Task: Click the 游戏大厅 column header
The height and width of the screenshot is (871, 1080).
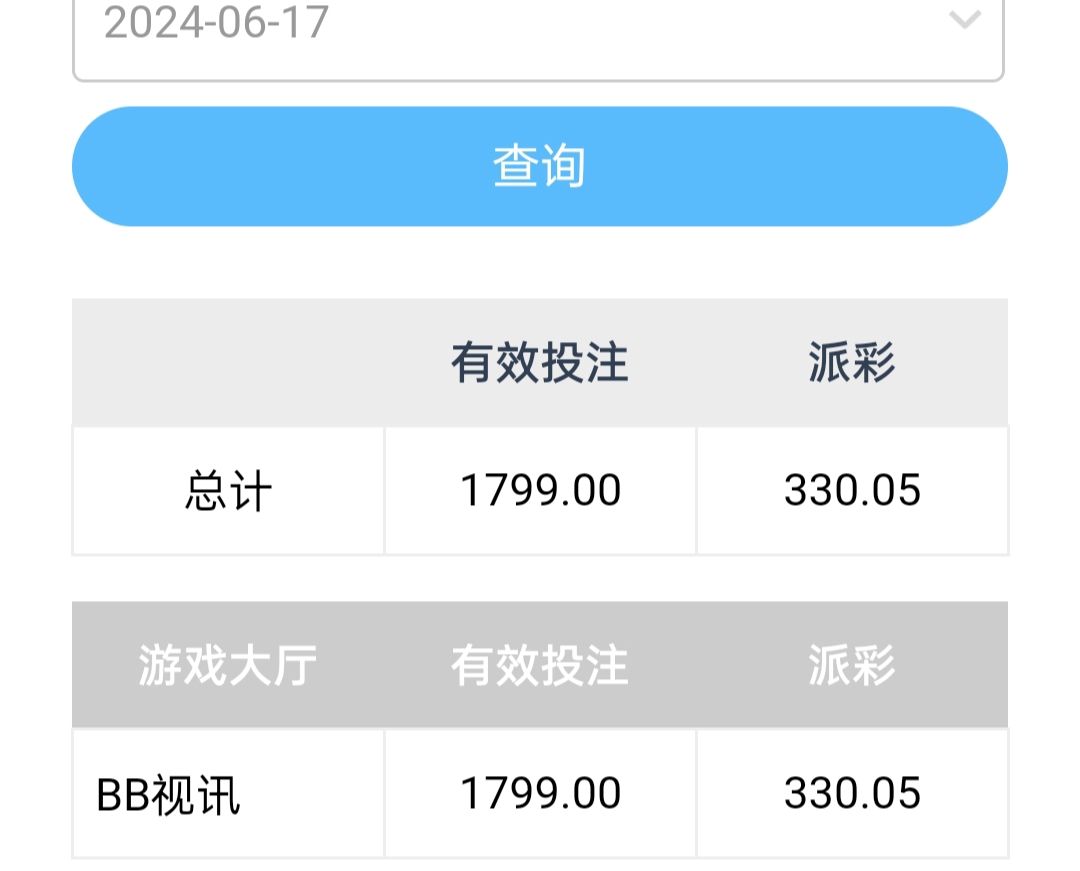Action: click(228, 666)
